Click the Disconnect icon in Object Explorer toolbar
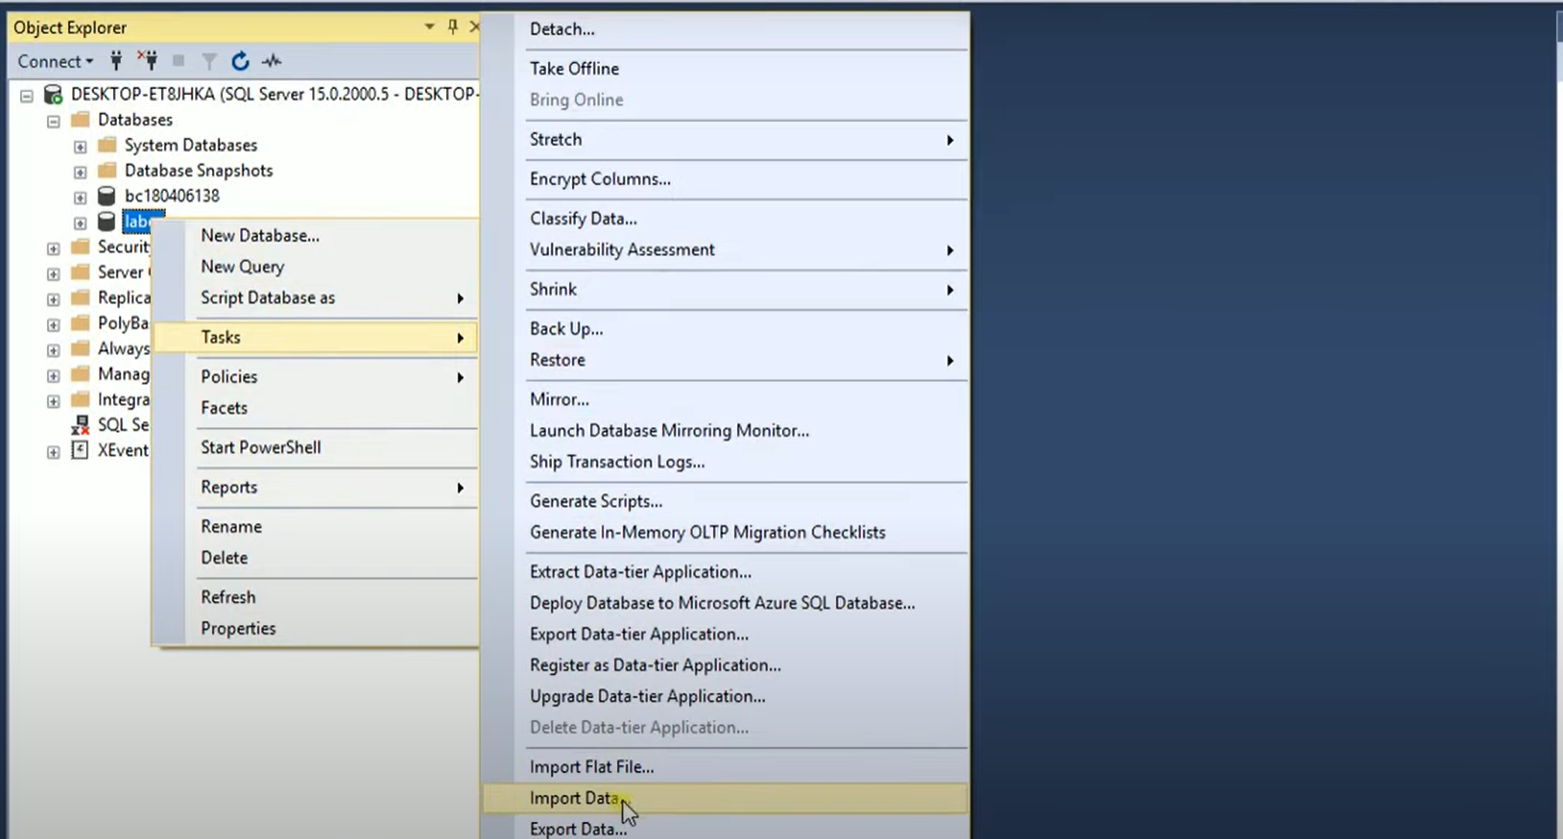Screen dimensions: 1563x839 pos(148,61)
